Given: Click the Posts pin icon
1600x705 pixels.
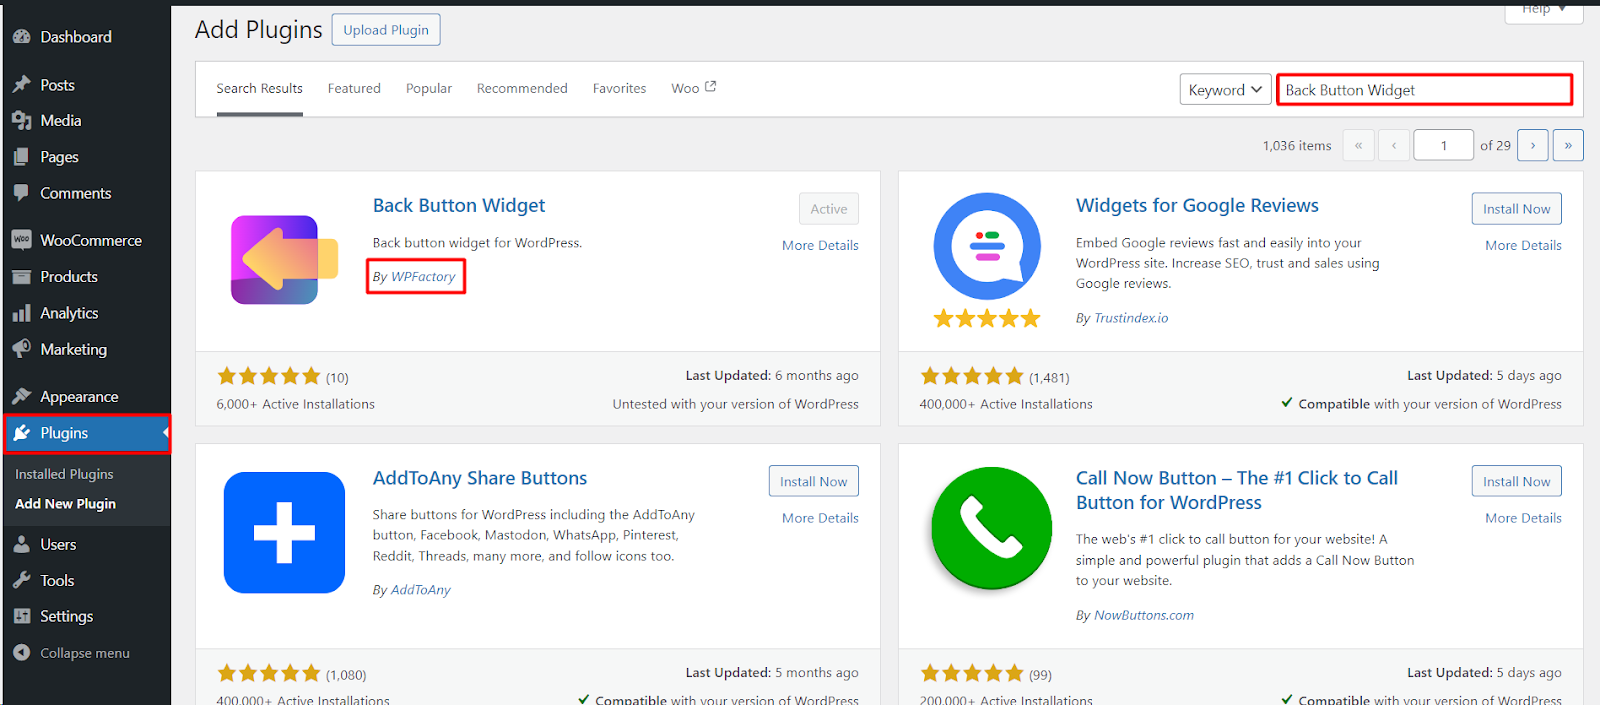Looking at the screenshot, I should click(x=21, y=85).
